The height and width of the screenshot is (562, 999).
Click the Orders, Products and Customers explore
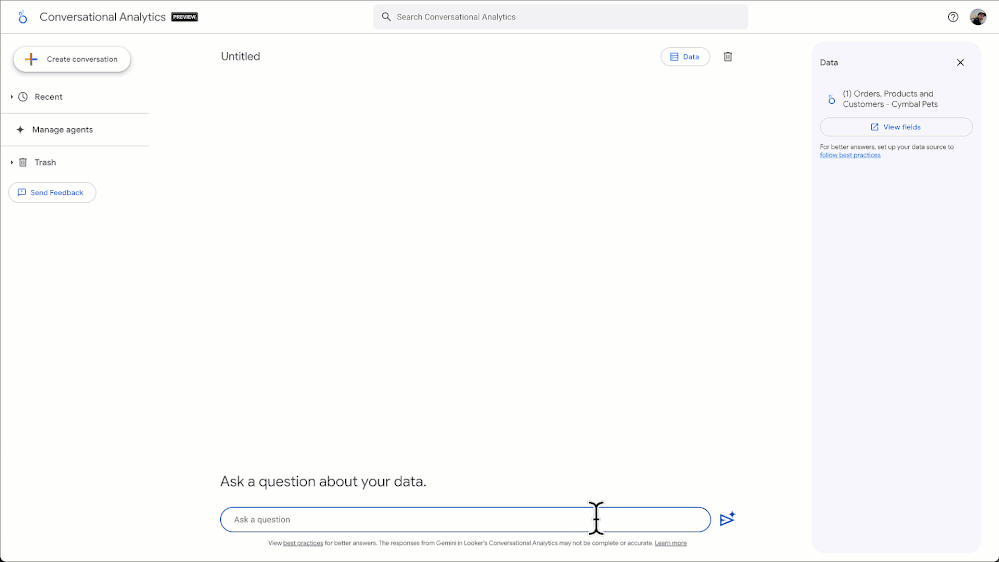[x=890, y=99]
